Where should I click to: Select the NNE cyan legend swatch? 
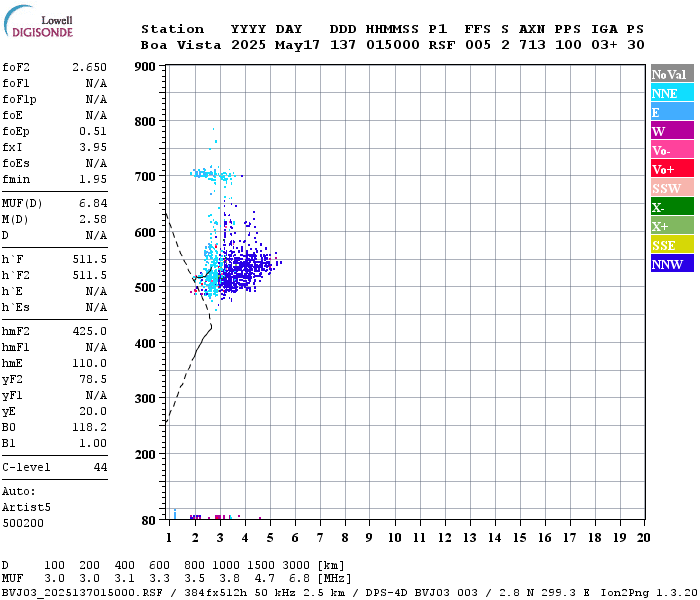(672, 93)
